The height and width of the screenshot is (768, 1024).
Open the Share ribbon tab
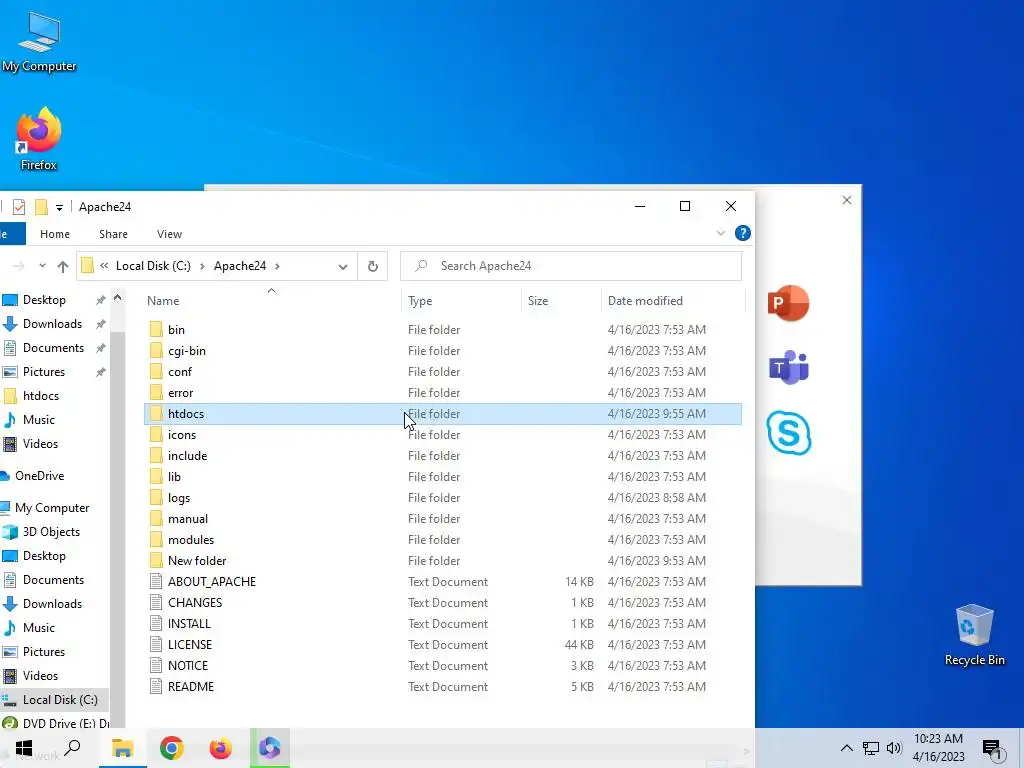114,234
